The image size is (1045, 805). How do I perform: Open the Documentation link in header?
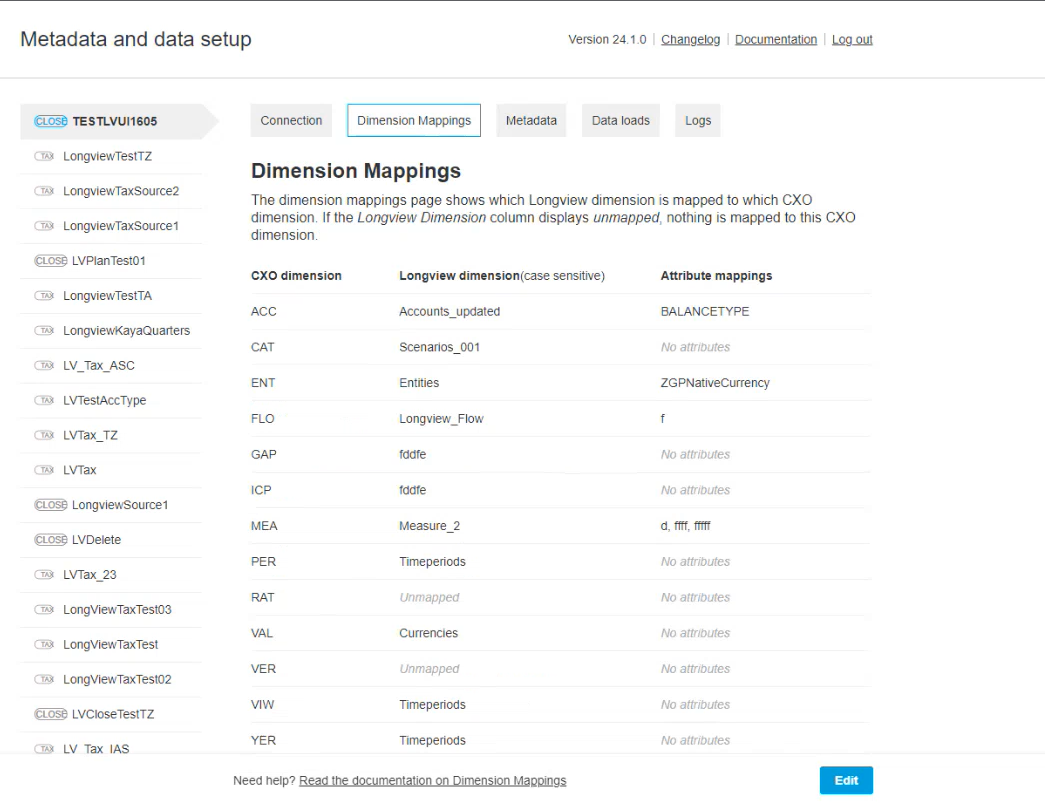pyautogui.click(x=776, y=40)
